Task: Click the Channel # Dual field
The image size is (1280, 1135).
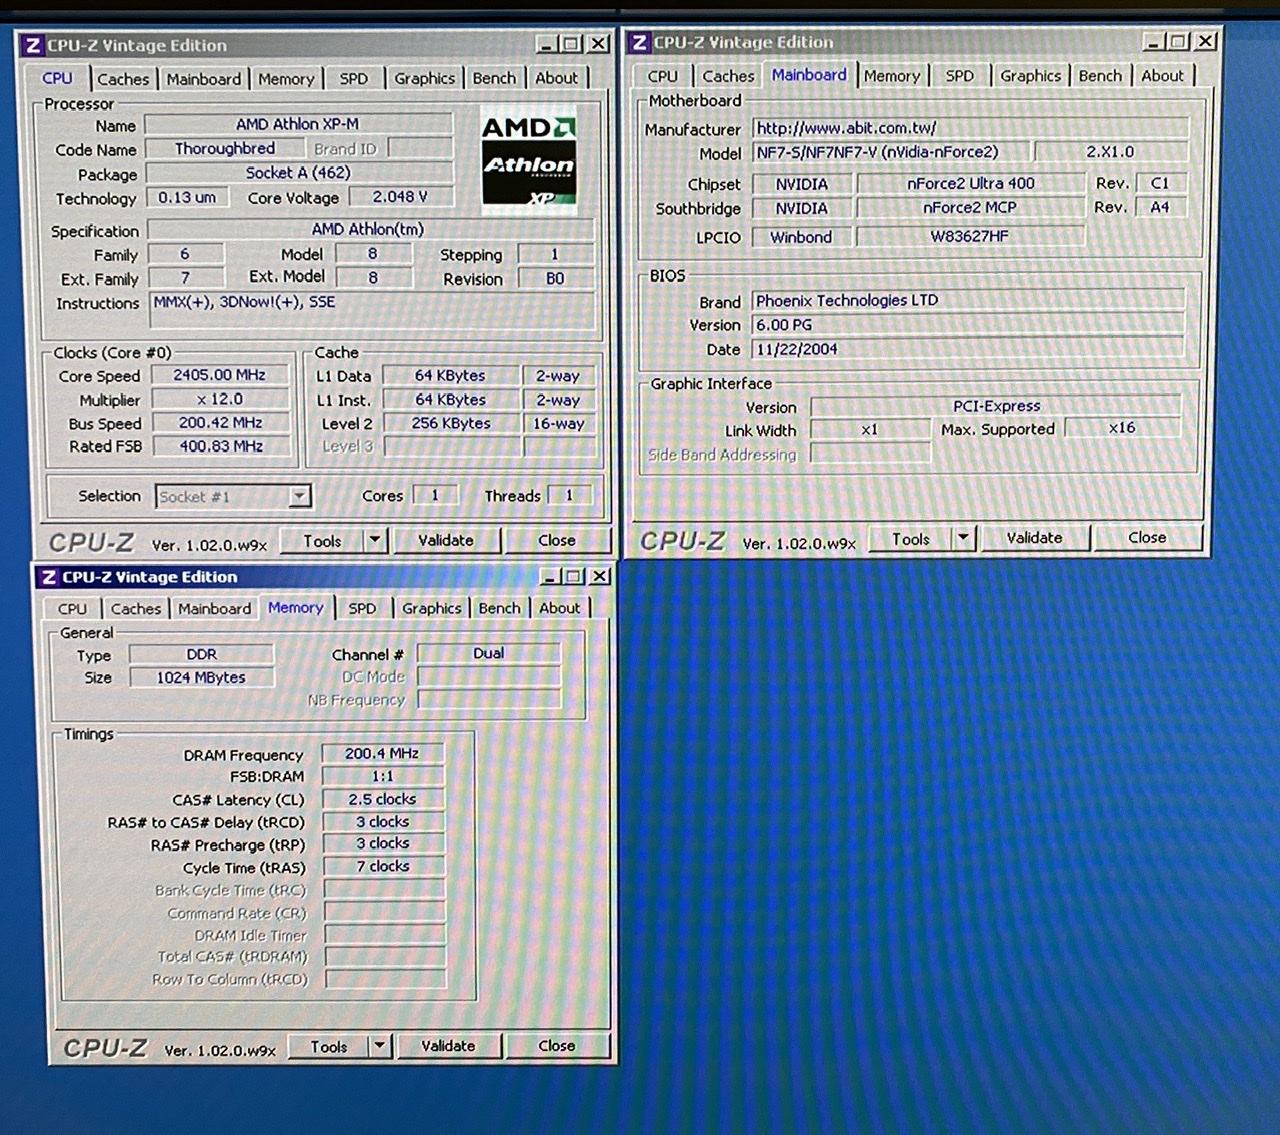Action: pyautogui.click(x=488, y=654)
